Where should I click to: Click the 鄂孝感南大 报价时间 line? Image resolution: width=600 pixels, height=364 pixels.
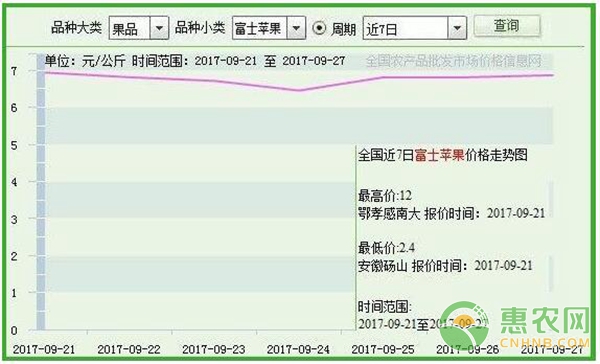[x=452, y=214]
